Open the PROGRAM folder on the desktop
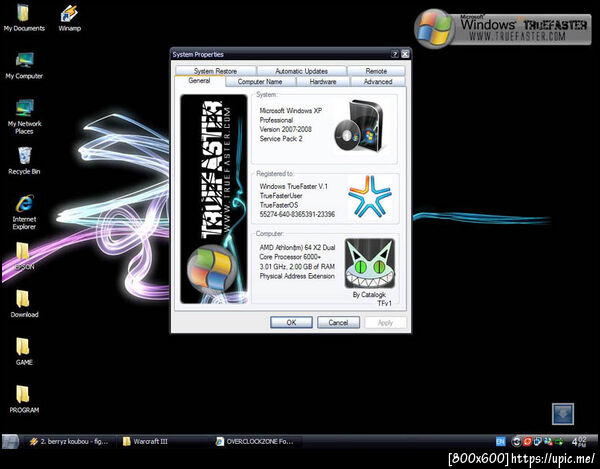 point(24,399)
